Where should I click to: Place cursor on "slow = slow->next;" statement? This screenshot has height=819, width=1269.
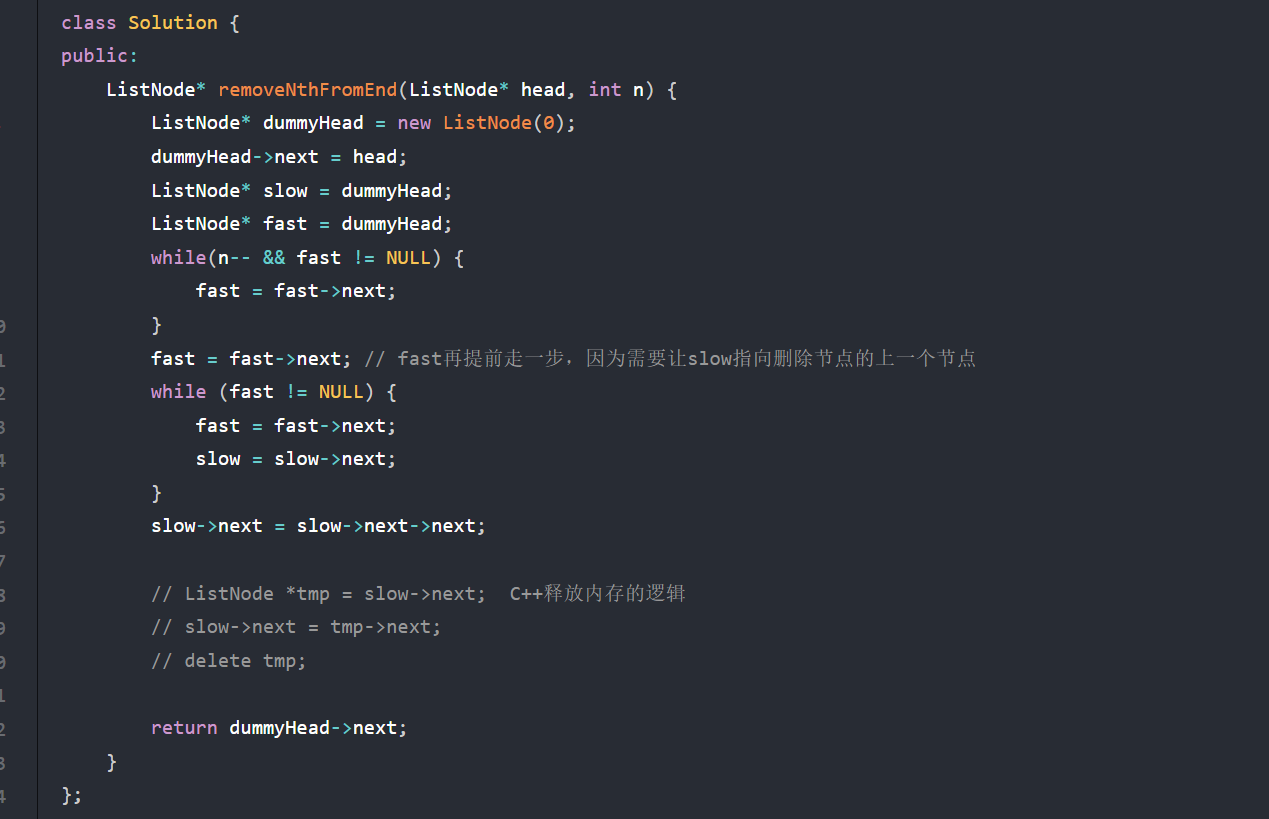[x=296, y=459]
